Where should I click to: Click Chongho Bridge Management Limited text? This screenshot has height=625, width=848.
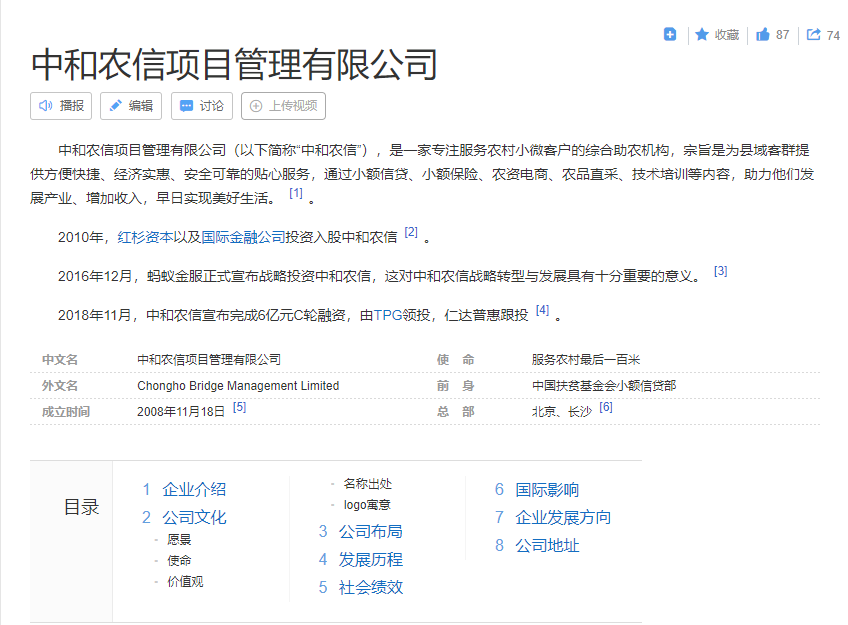coord(238,386)
